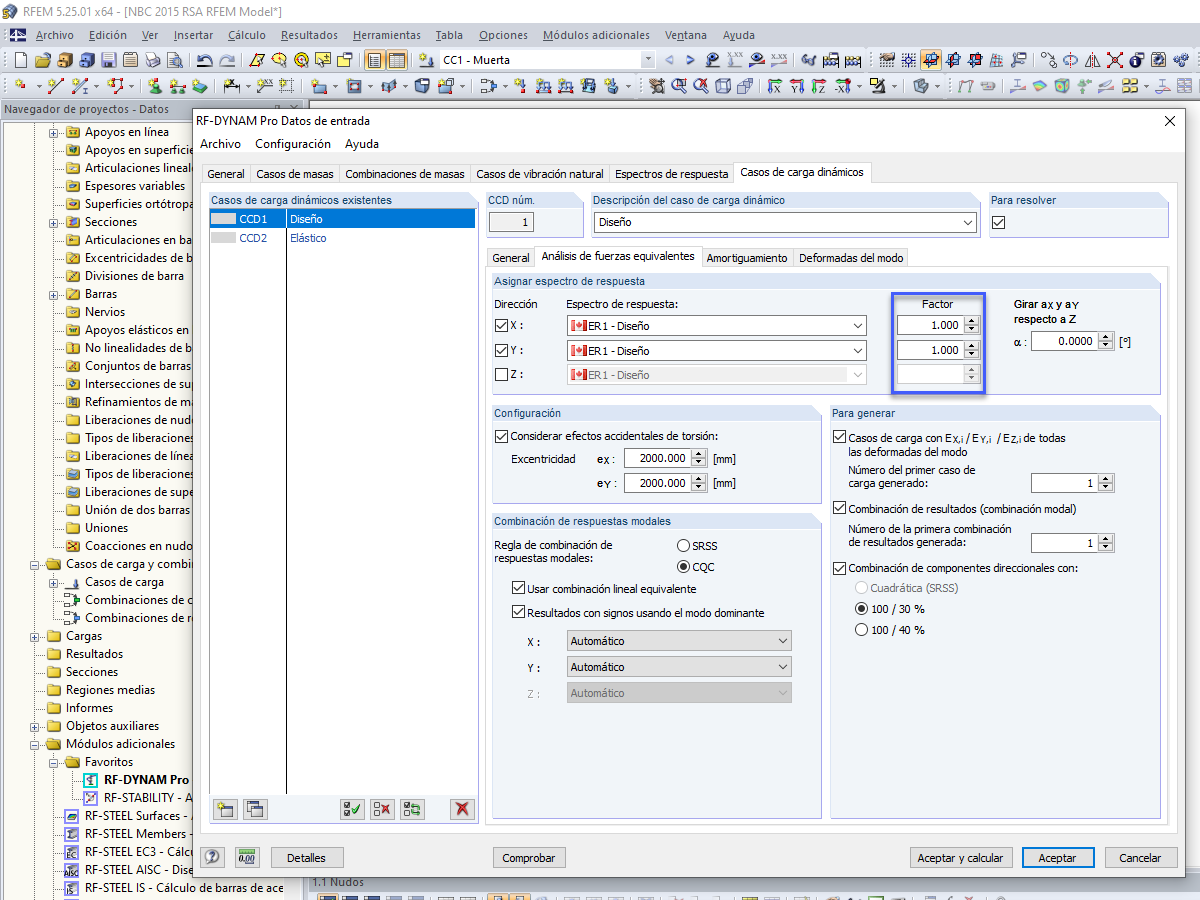
Task: Open the Herramientas menu in RFEM
Action: click(387, 35)
